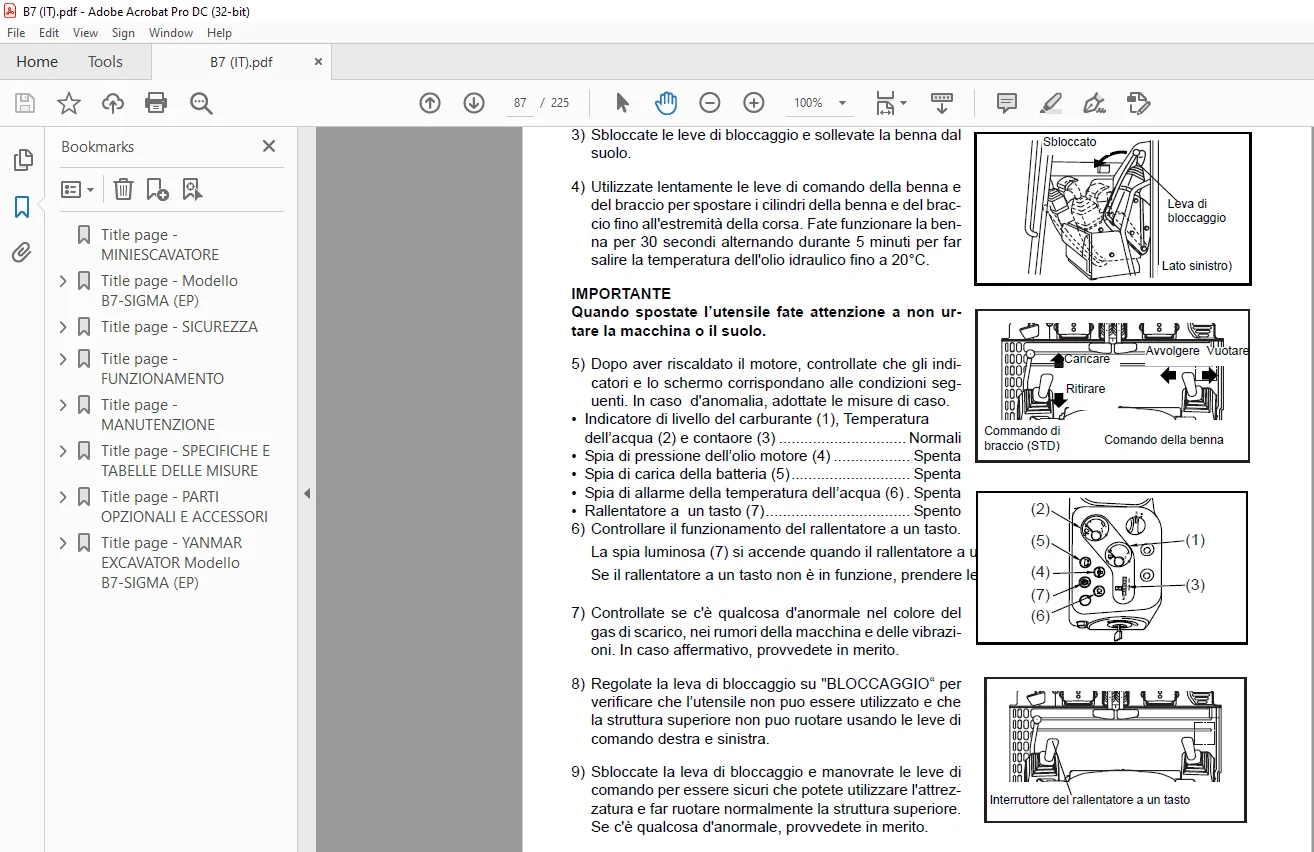Open the View menu

pos(86,33)
